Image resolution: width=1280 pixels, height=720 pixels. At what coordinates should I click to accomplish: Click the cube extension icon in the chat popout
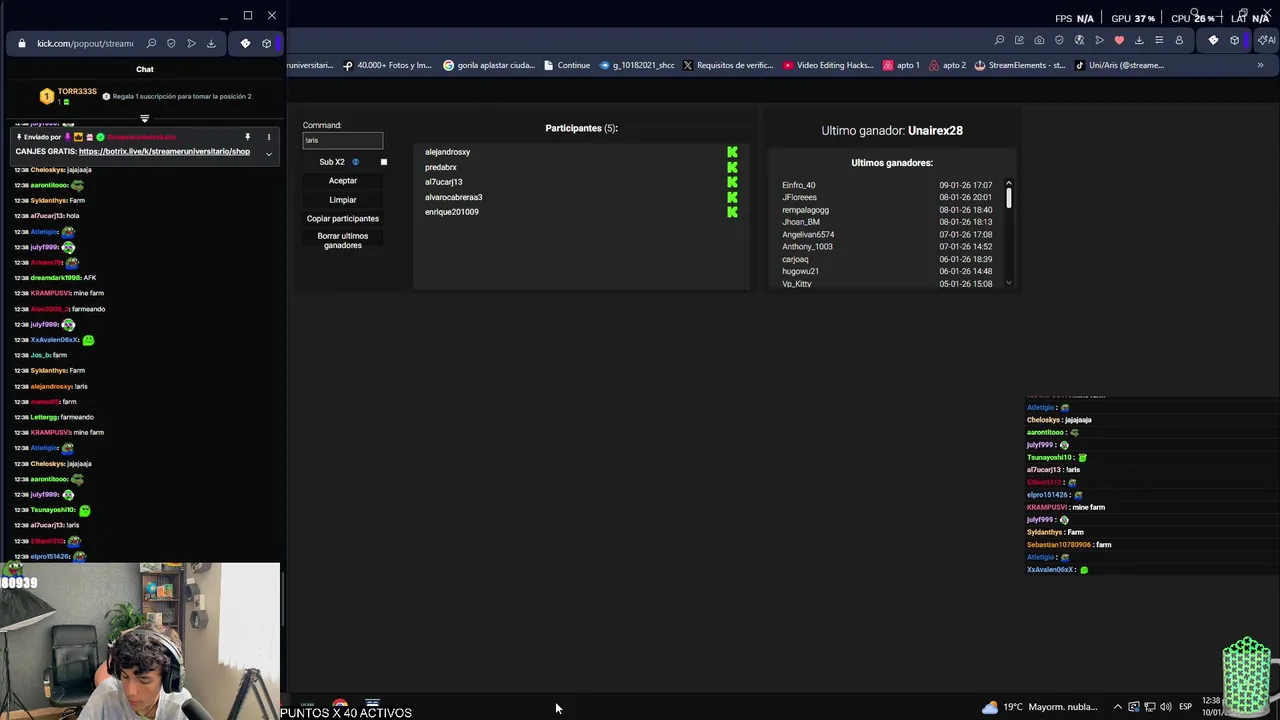click(x=266, y=43)
